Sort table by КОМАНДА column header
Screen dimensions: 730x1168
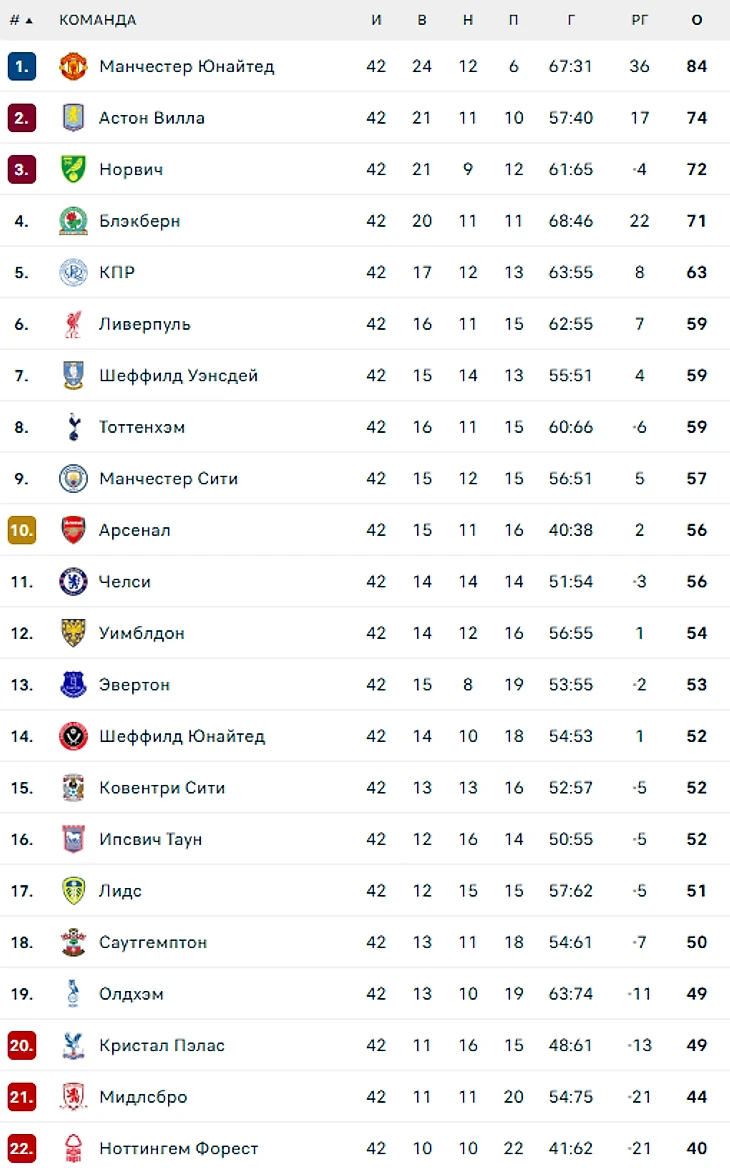point(98,20)
